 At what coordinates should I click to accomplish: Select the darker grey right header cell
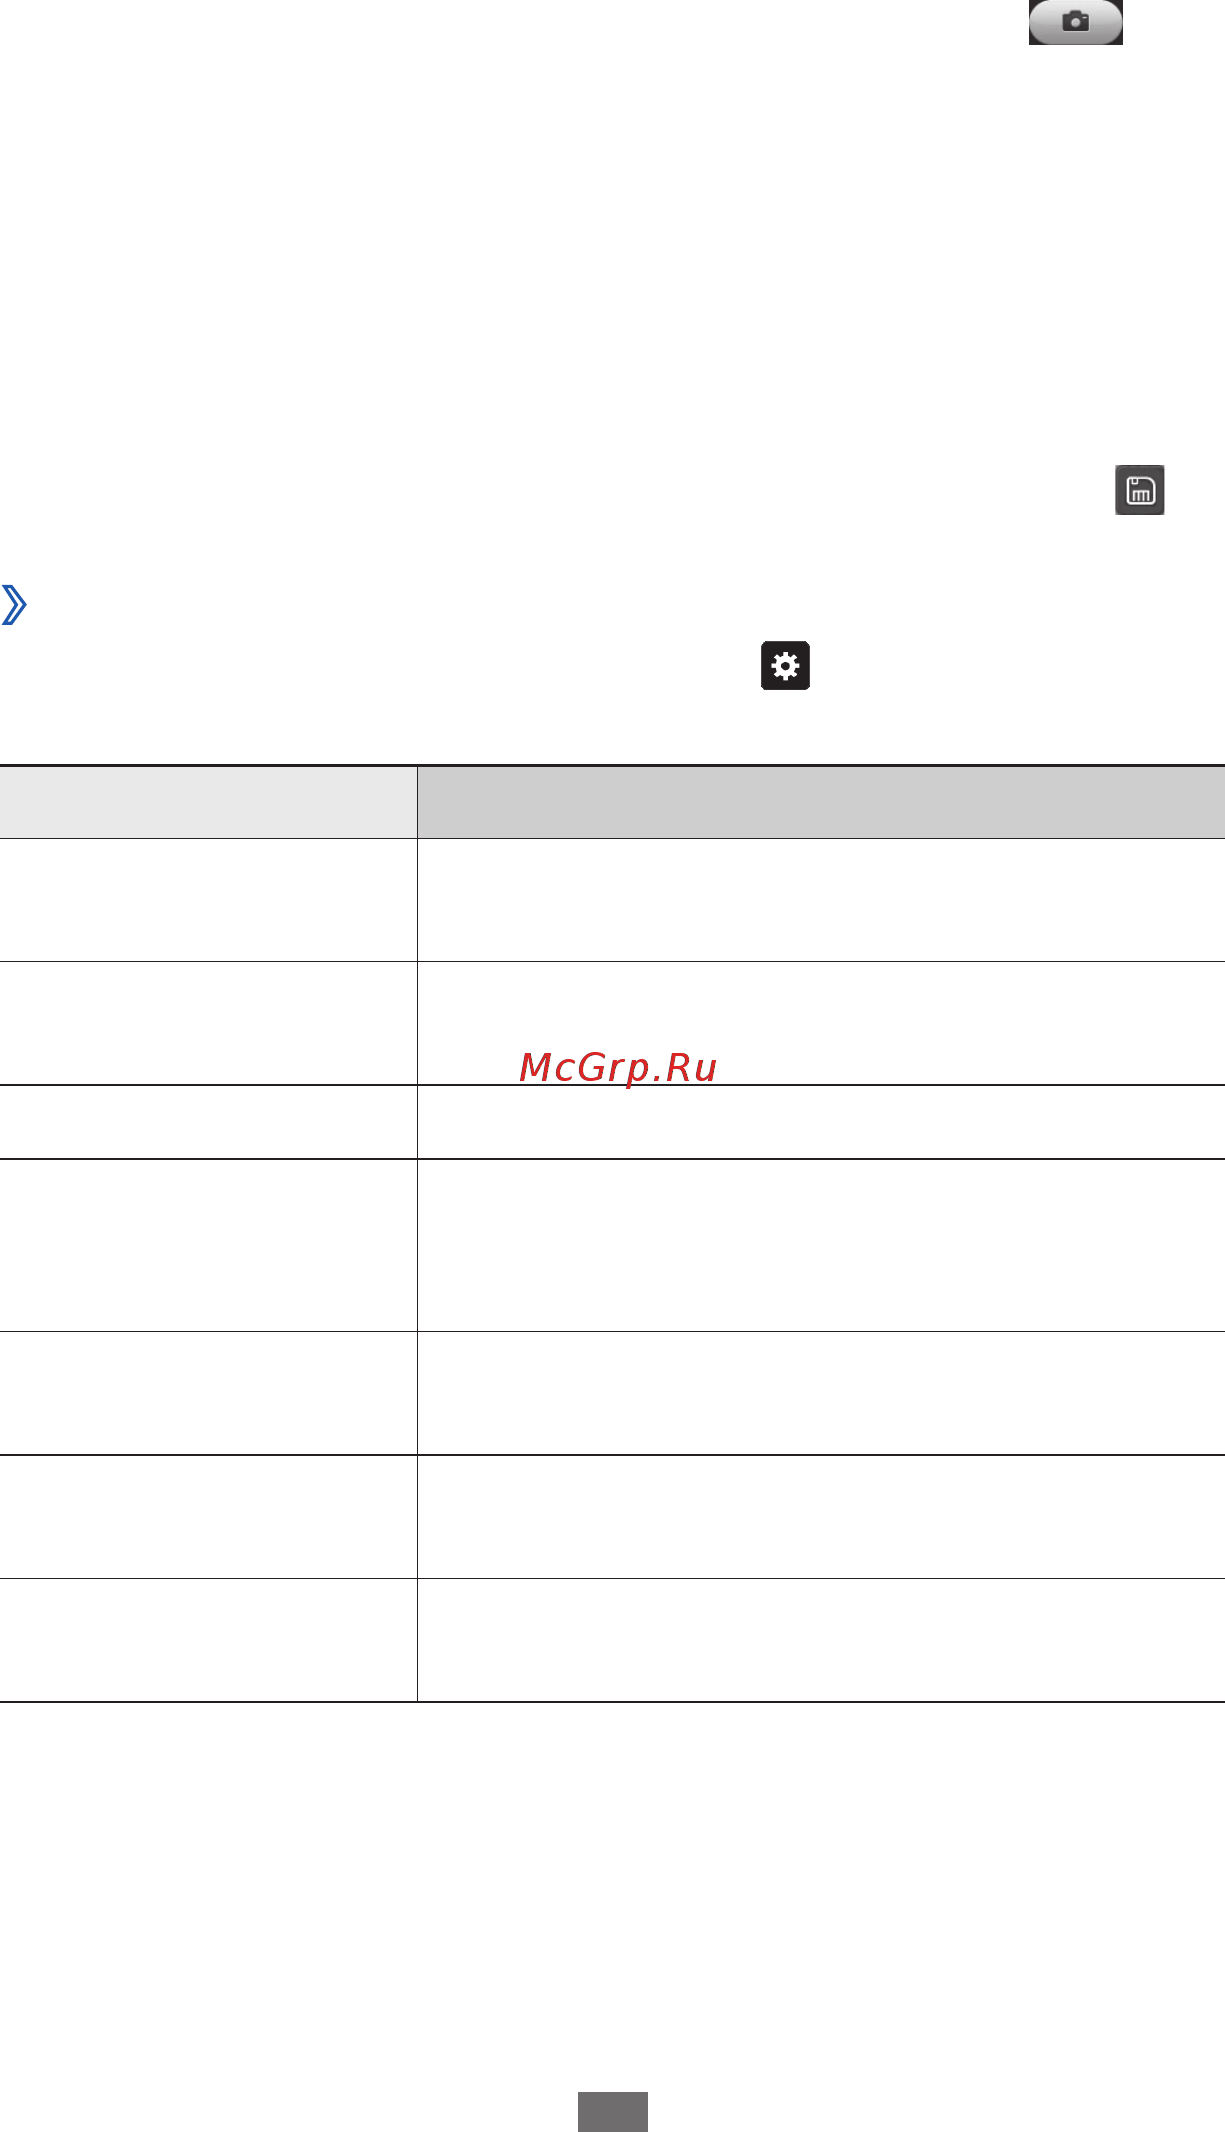tap(821, 802)
